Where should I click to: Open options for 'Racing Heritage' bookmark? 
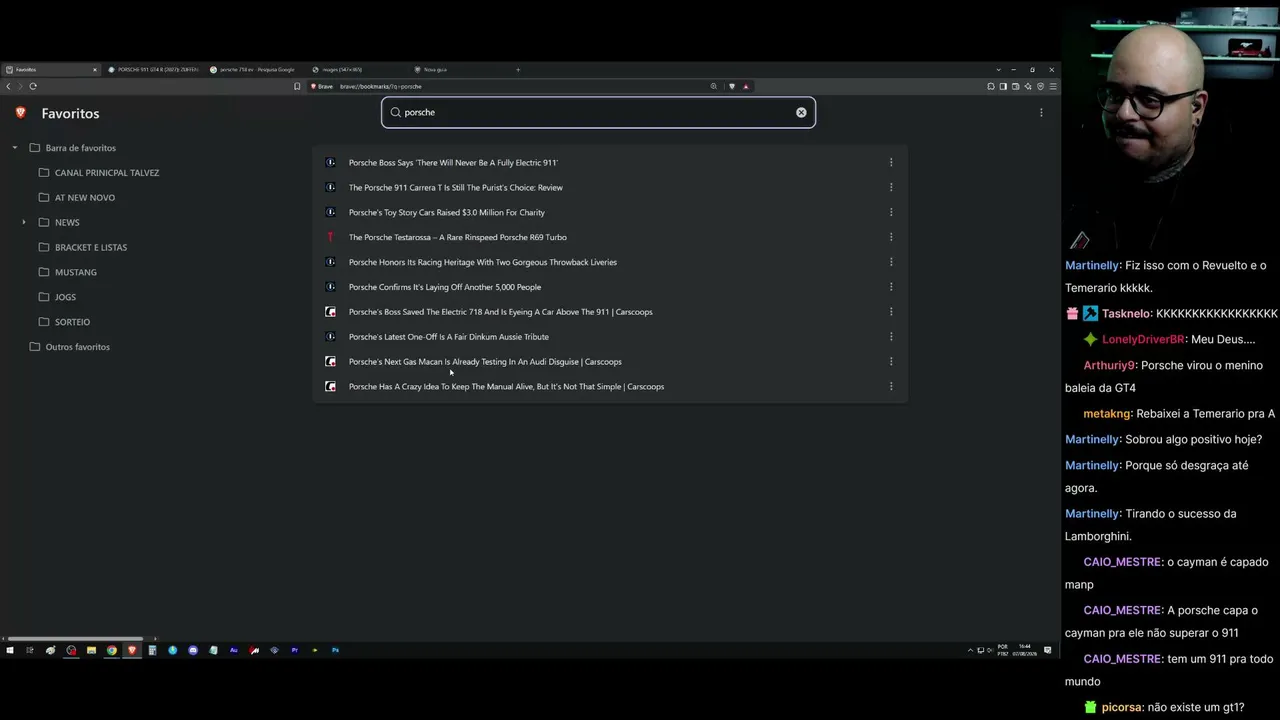click(x=891, y=262)
